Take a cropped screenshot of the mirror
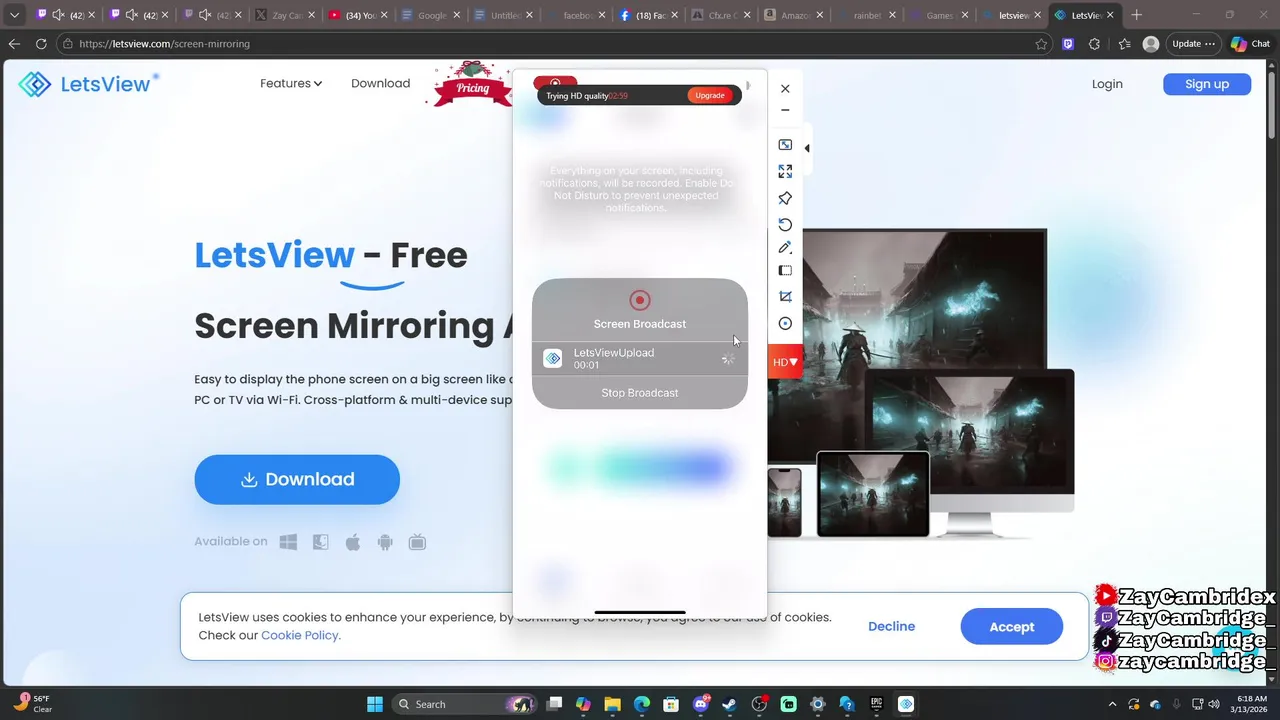Viewport: 1280px width, 720px height. point(785,297)
